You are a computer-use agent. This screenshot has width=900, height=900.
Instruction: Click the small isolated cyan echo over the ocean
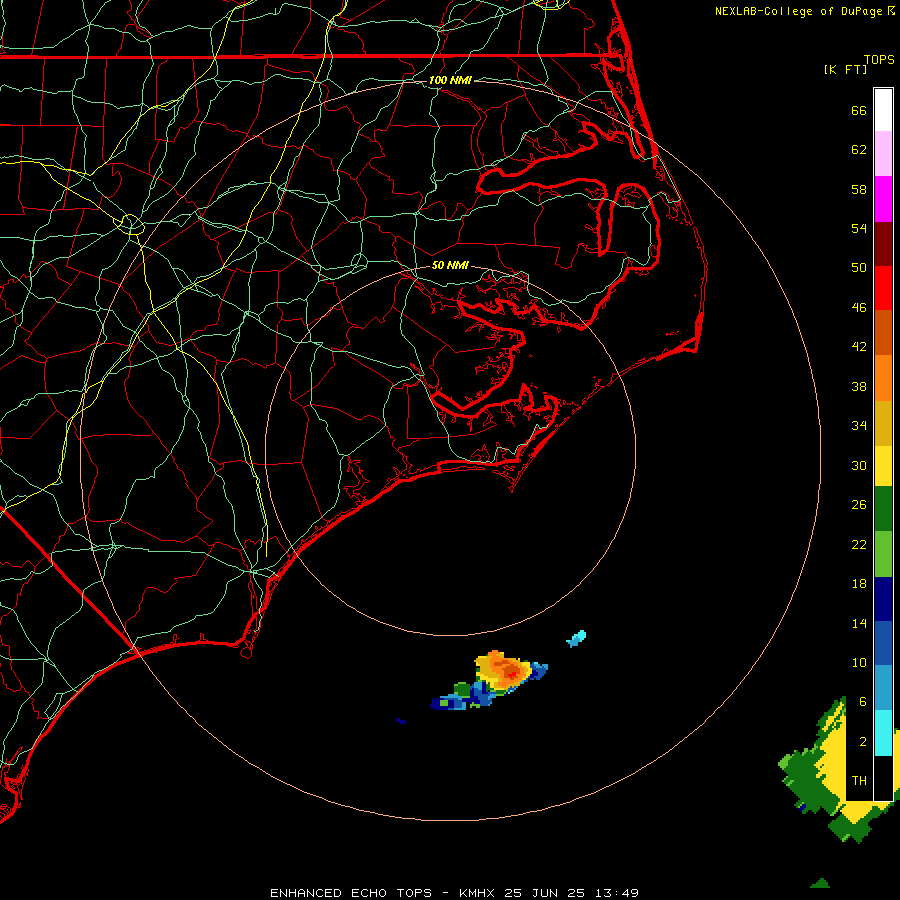coord(576,638)
